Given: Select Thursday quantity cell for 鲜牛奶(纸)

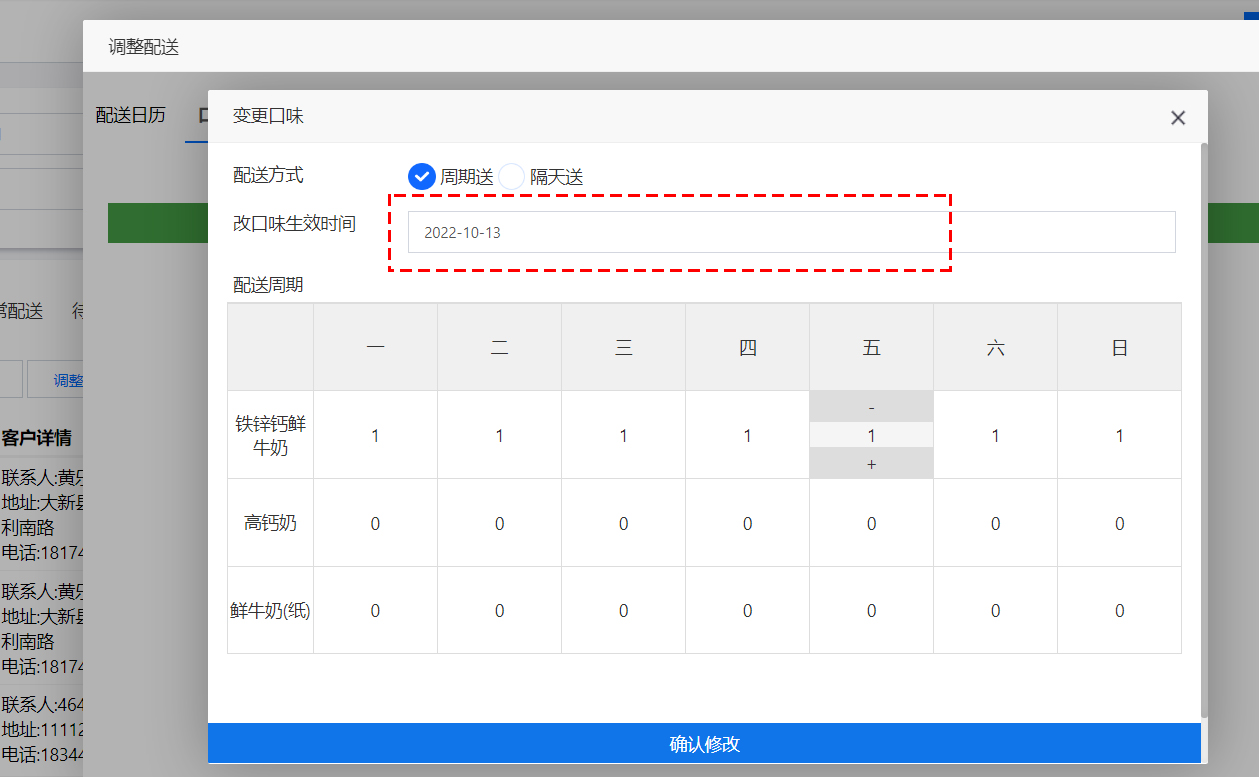Looking at the screenshot, I should pos(747,611).
